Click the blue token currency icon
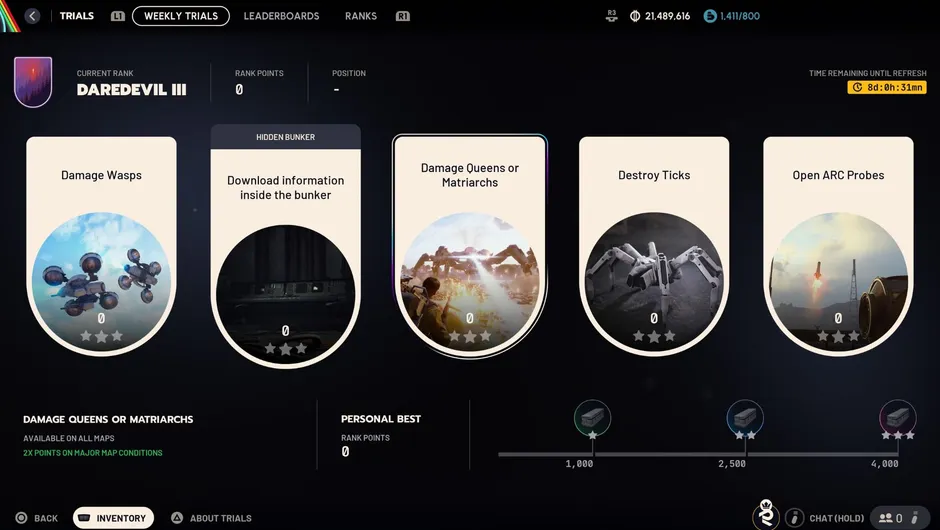 tap(710, 16)
